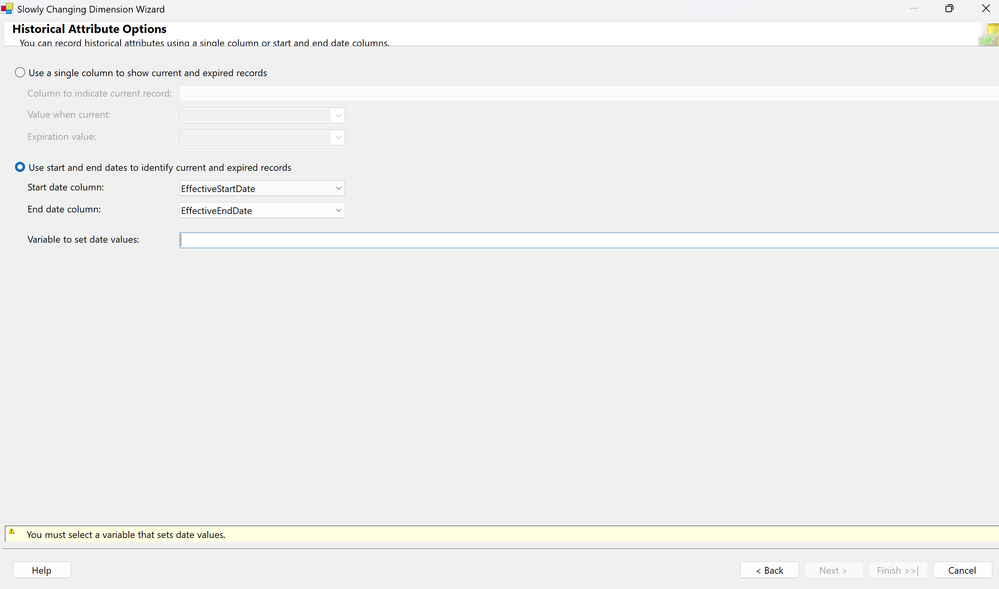Go back with the Back button
The height and width of the screenshot is (589, 999).
(x=770, y=570)
